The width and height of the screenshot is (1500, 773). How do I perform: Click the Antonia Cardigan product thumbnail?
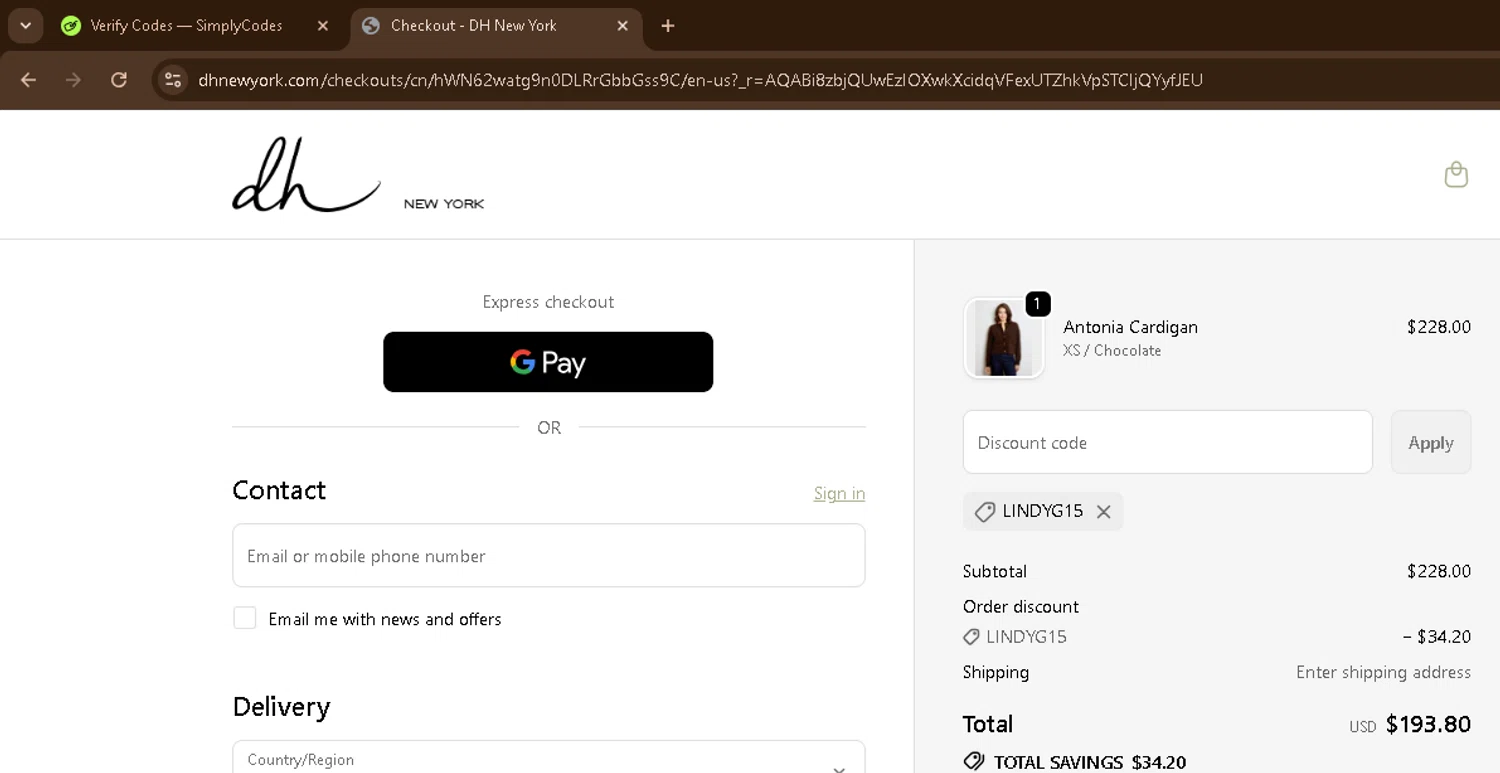[x=1004, y=338]
